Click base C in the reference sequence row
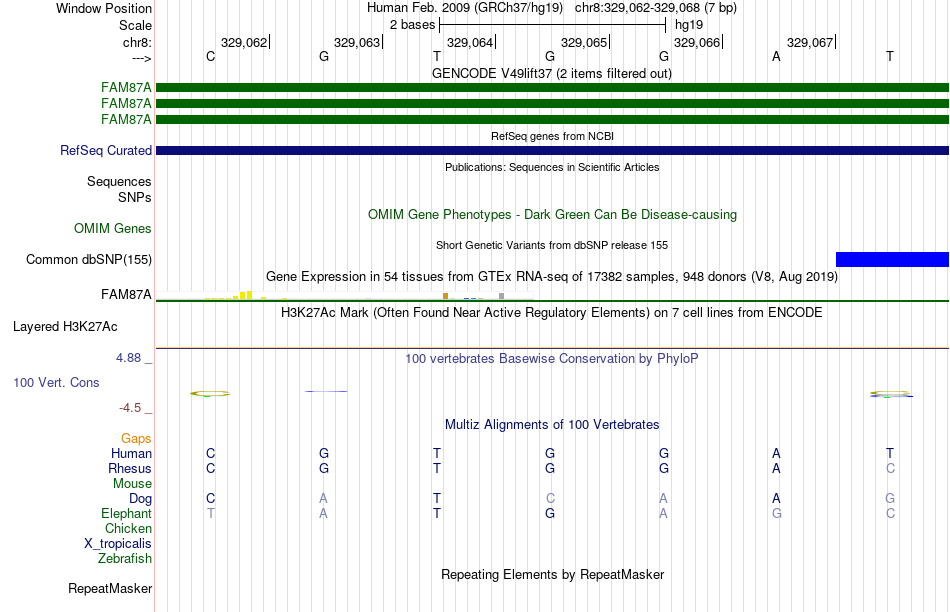This screenshot has width=950, height=612. pos(210,56)
